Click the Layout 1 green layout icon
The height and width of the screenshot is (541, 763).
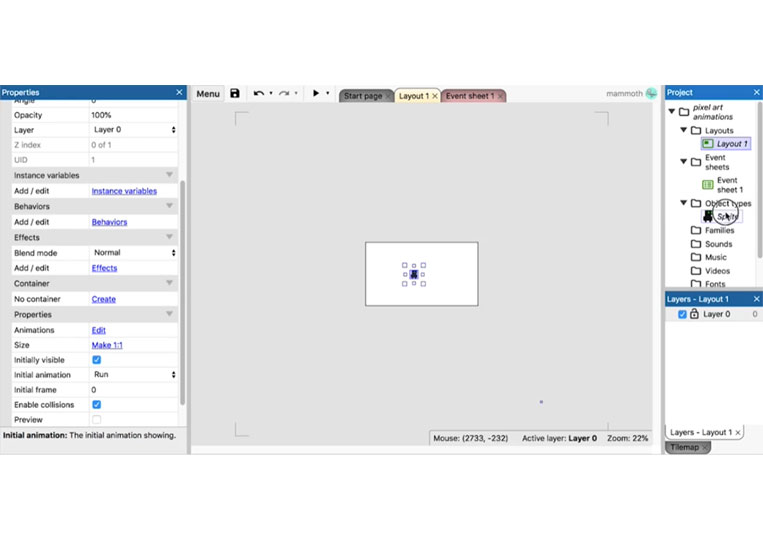tap(708, 144)
